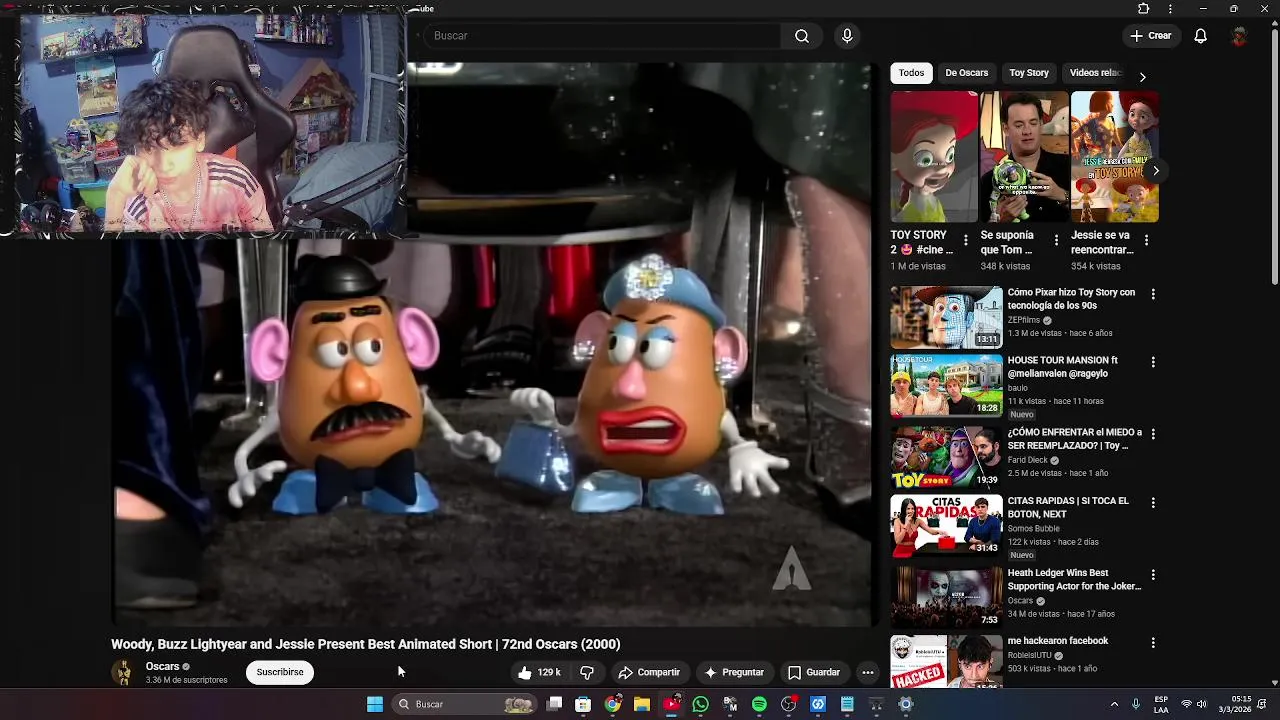Click the ZEPfilms channel name

pos(1024,320)
